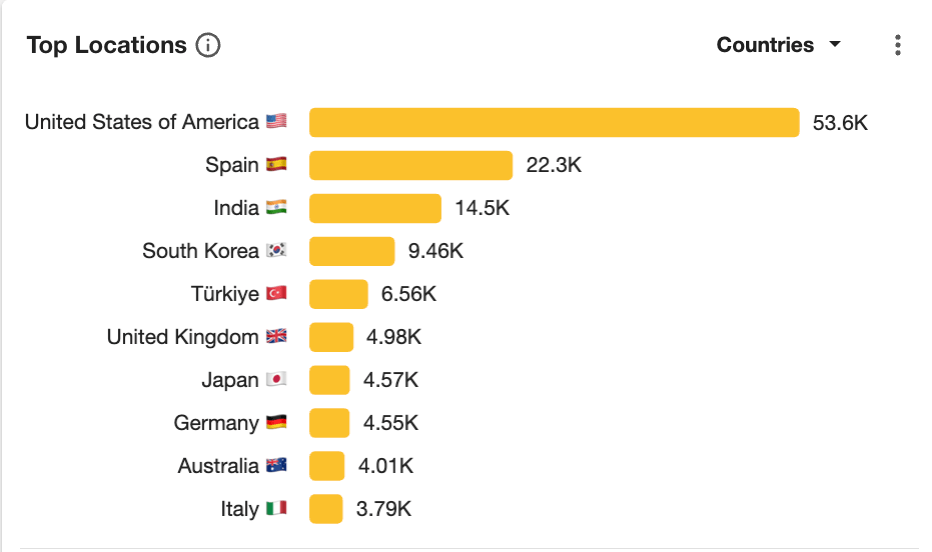Select the South Korea bar
The image size is (932, 552).
tap(352, 251)
